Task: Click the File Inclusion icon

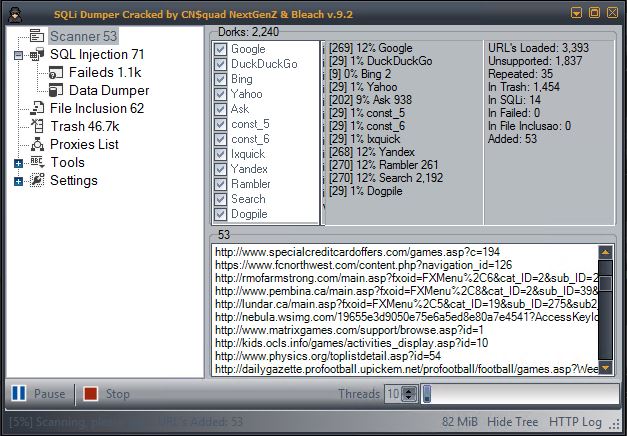Action: coord(37,108)
